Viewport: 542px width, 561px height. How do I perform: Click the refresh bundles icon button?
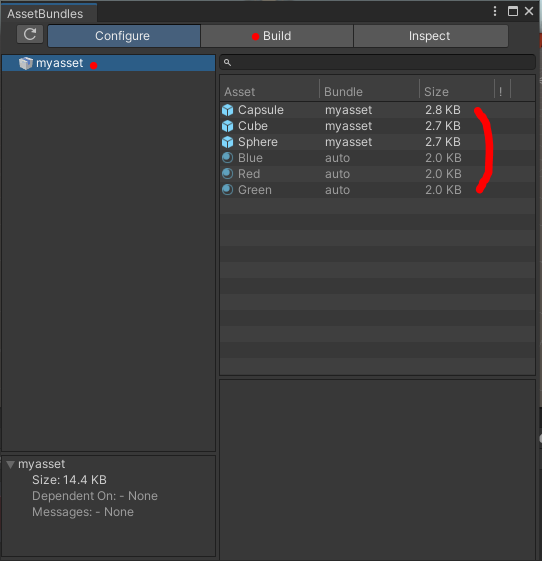coord(30,34)
